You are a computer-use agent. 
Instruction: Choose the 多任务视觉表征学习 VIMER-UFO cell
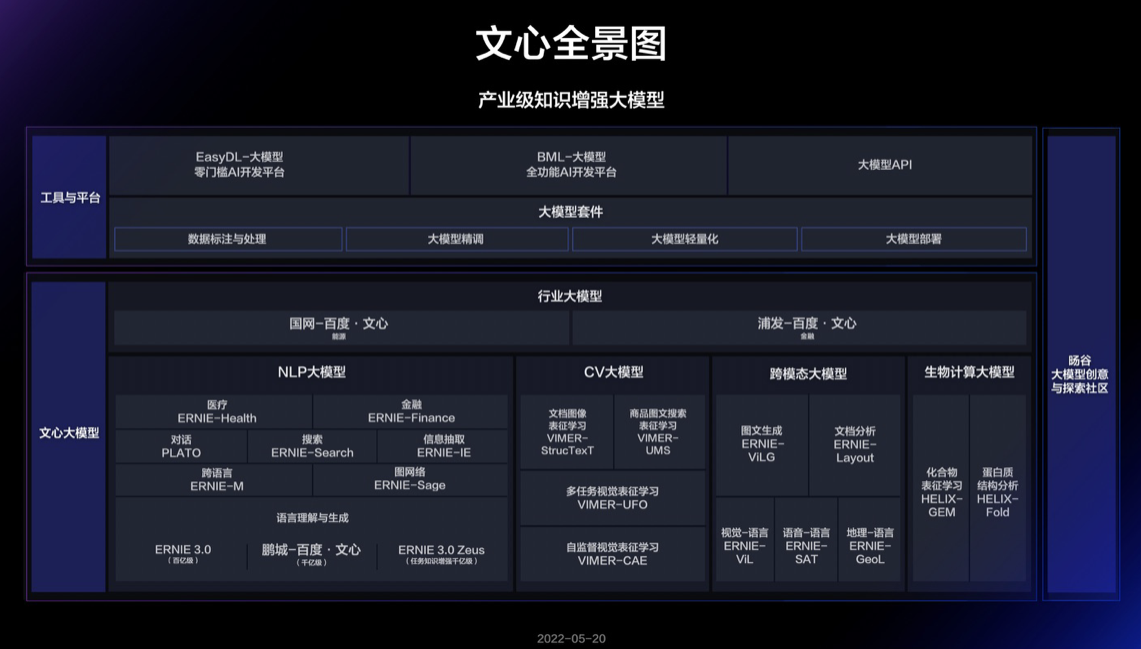(613, 498)
